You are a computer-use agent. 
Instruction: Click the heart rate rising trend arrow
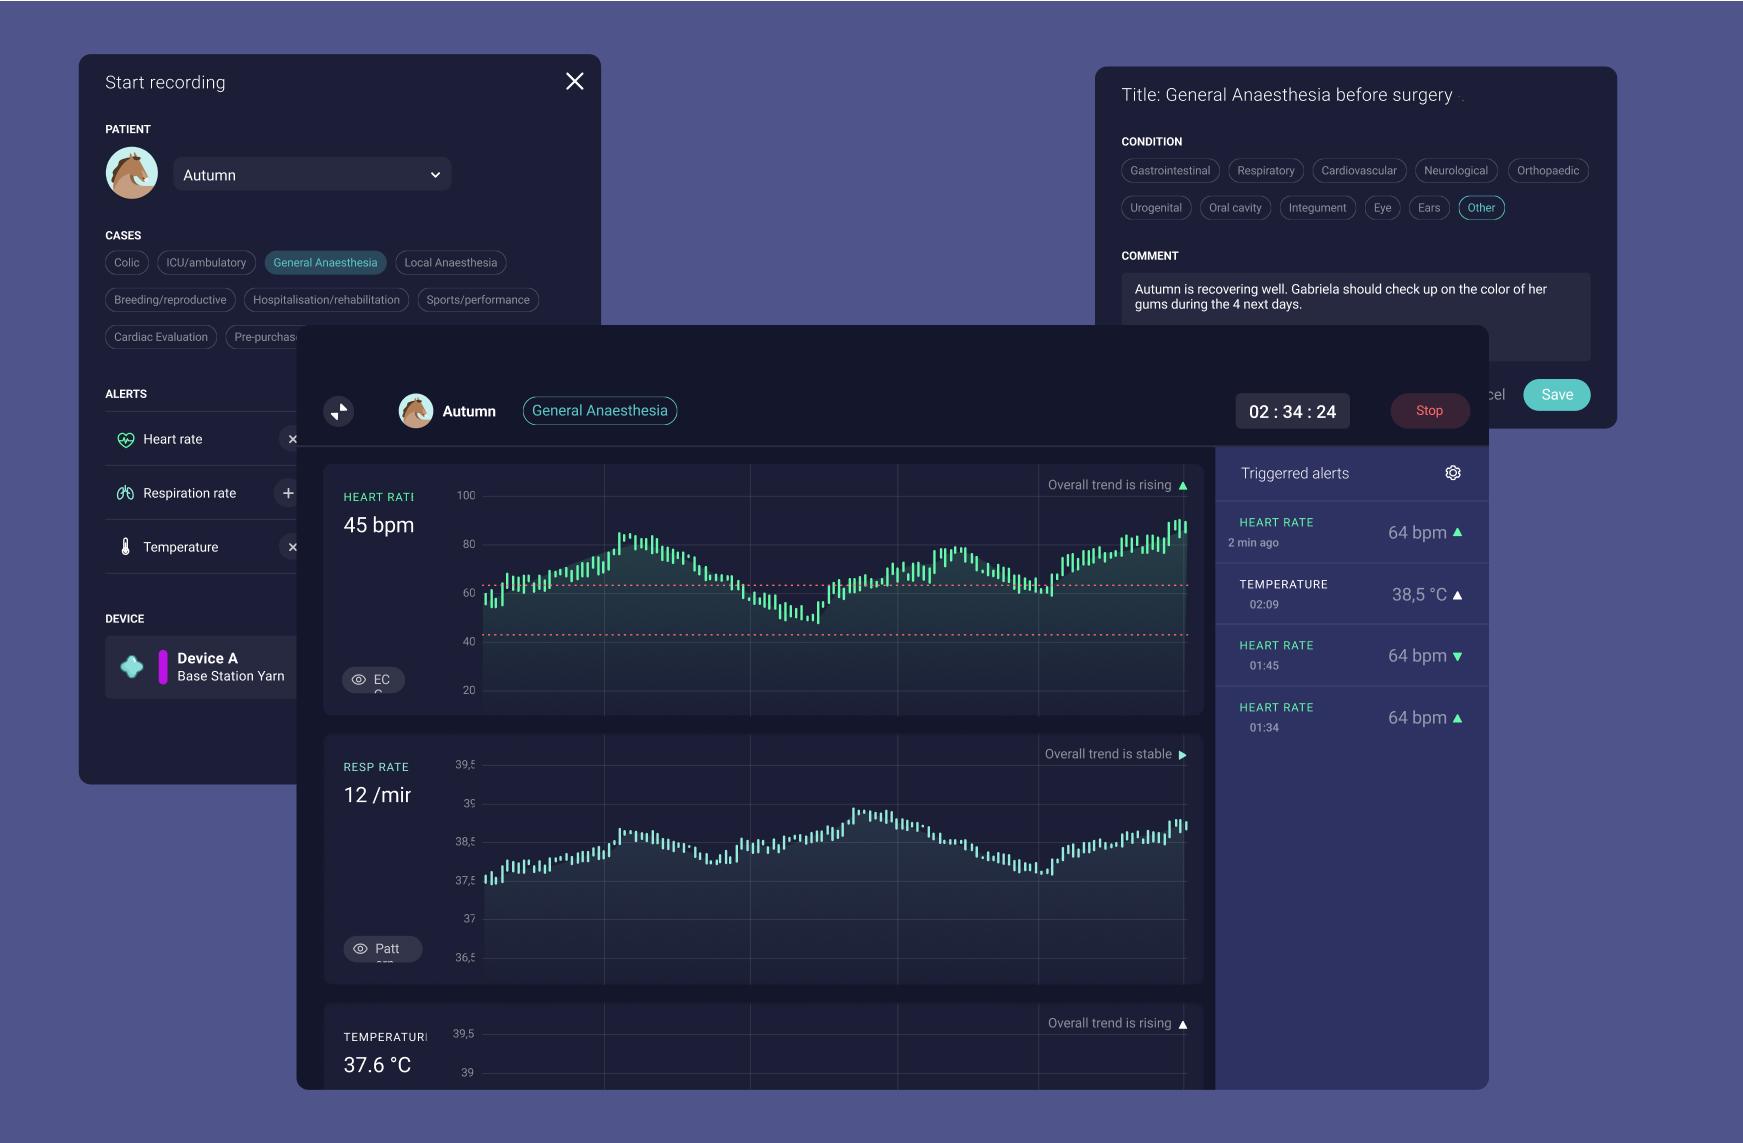1183,486
